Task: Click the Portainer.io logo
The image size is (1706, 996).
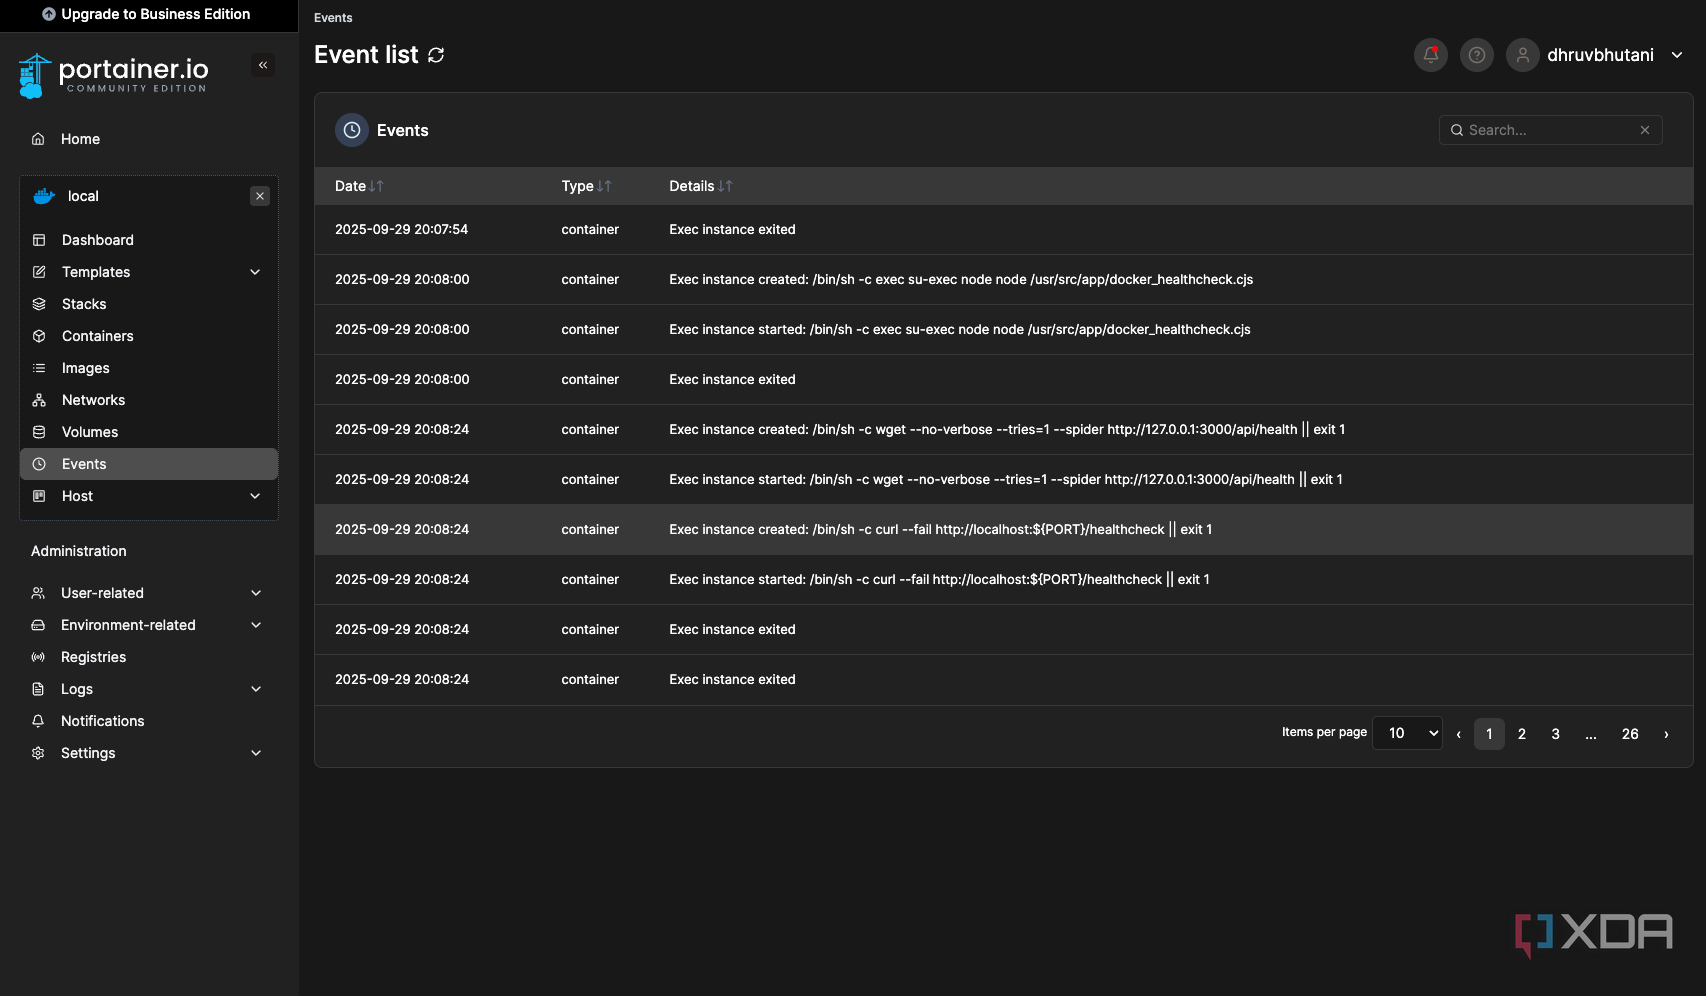Action: tap(113, 75)
